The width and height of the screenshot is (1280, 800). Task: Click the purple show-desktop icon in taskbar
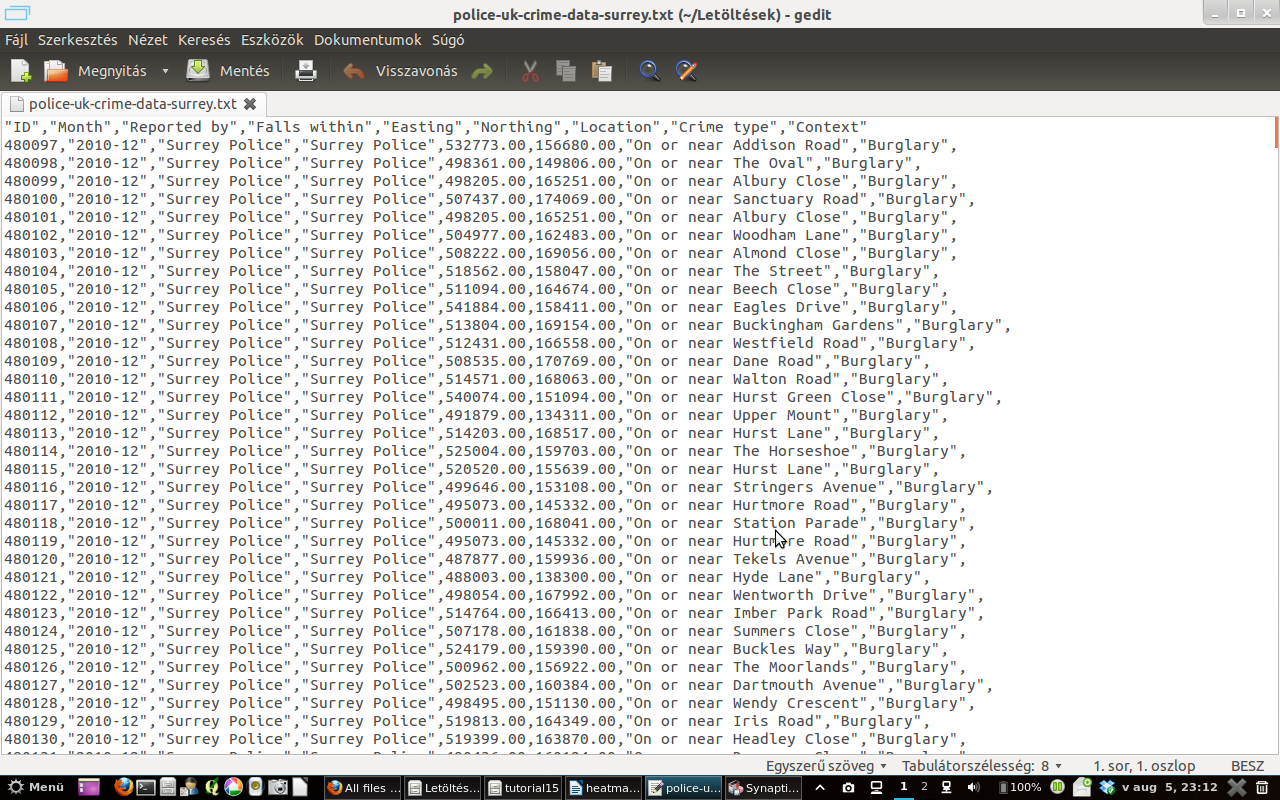tap(89, 787)
